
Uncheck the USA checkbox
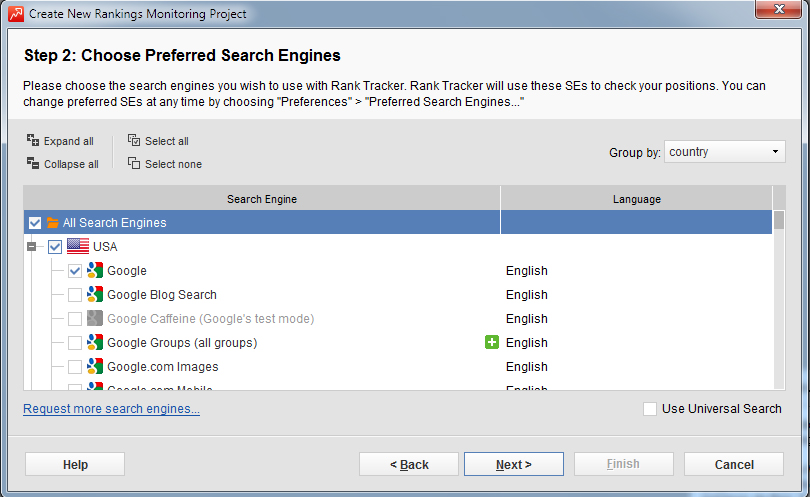(x=55, y=247)
